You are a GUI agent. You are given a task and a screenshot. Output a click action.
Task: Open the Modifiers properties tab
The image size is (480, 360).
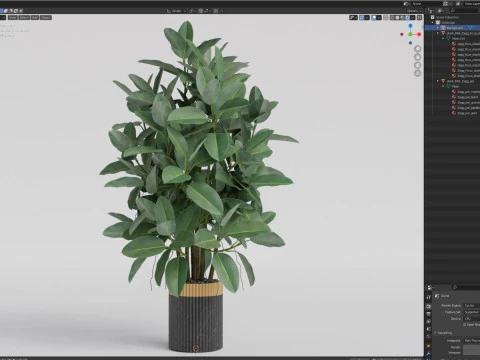point(429,353)
